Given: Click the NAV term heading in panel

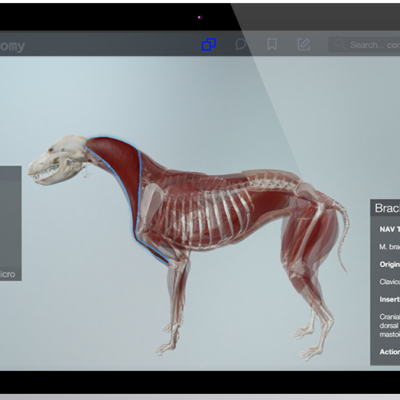Looking at the screenshot, I should [x=390, y=229].
